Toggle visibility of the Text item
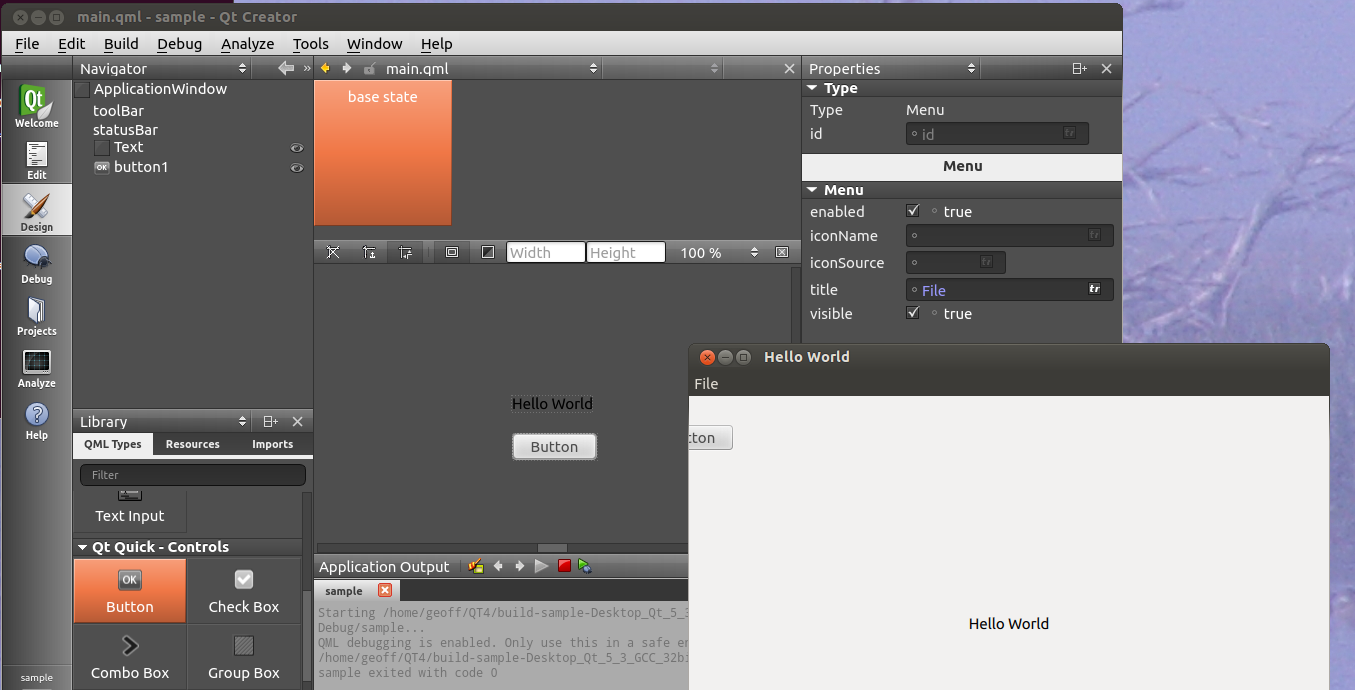 296,148
